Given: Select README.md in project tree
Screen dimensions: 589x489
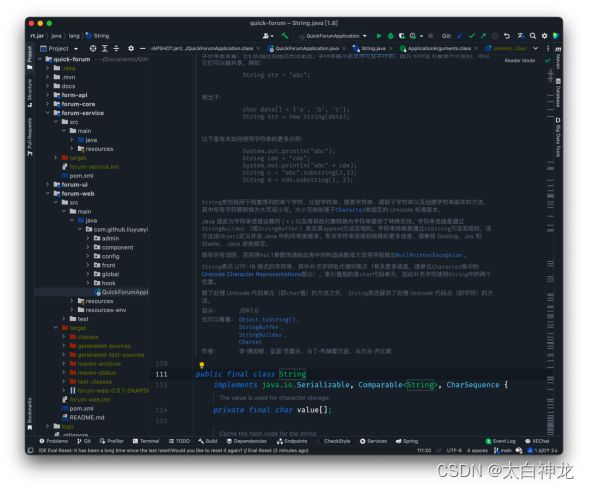Looking at the screenshot, I should pos(83,417).
